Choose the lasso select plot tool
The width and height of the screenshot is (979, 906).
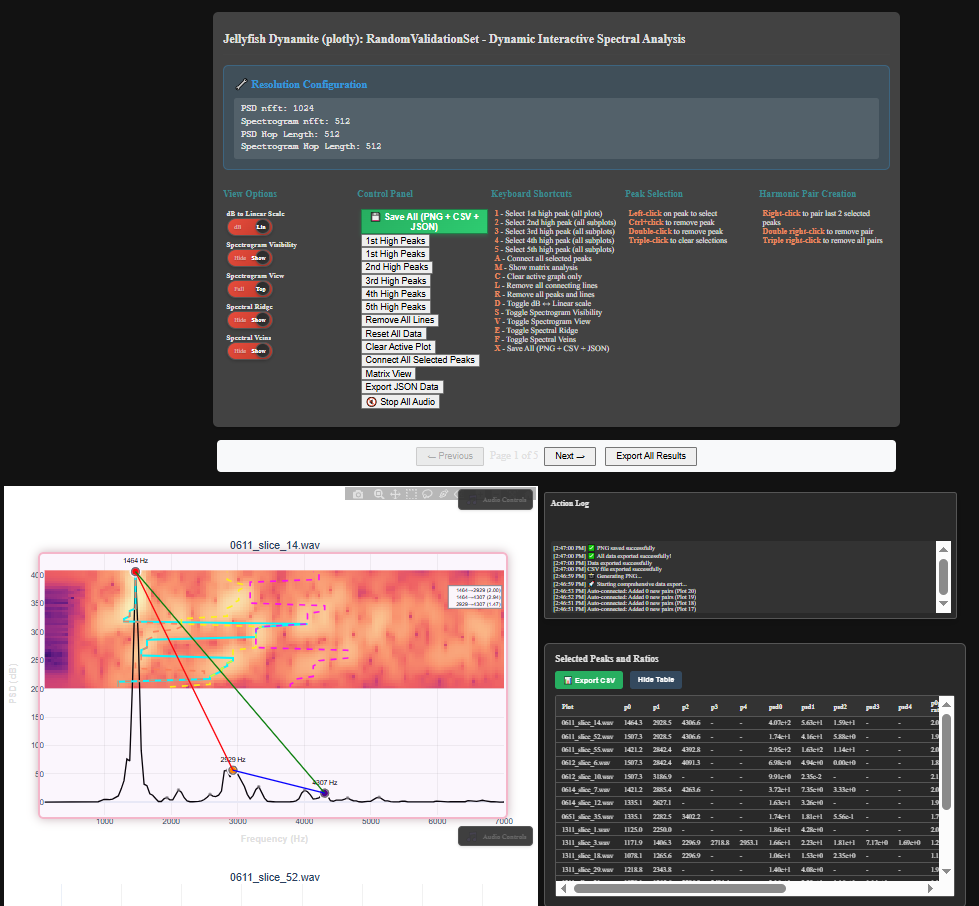[427, 494]
